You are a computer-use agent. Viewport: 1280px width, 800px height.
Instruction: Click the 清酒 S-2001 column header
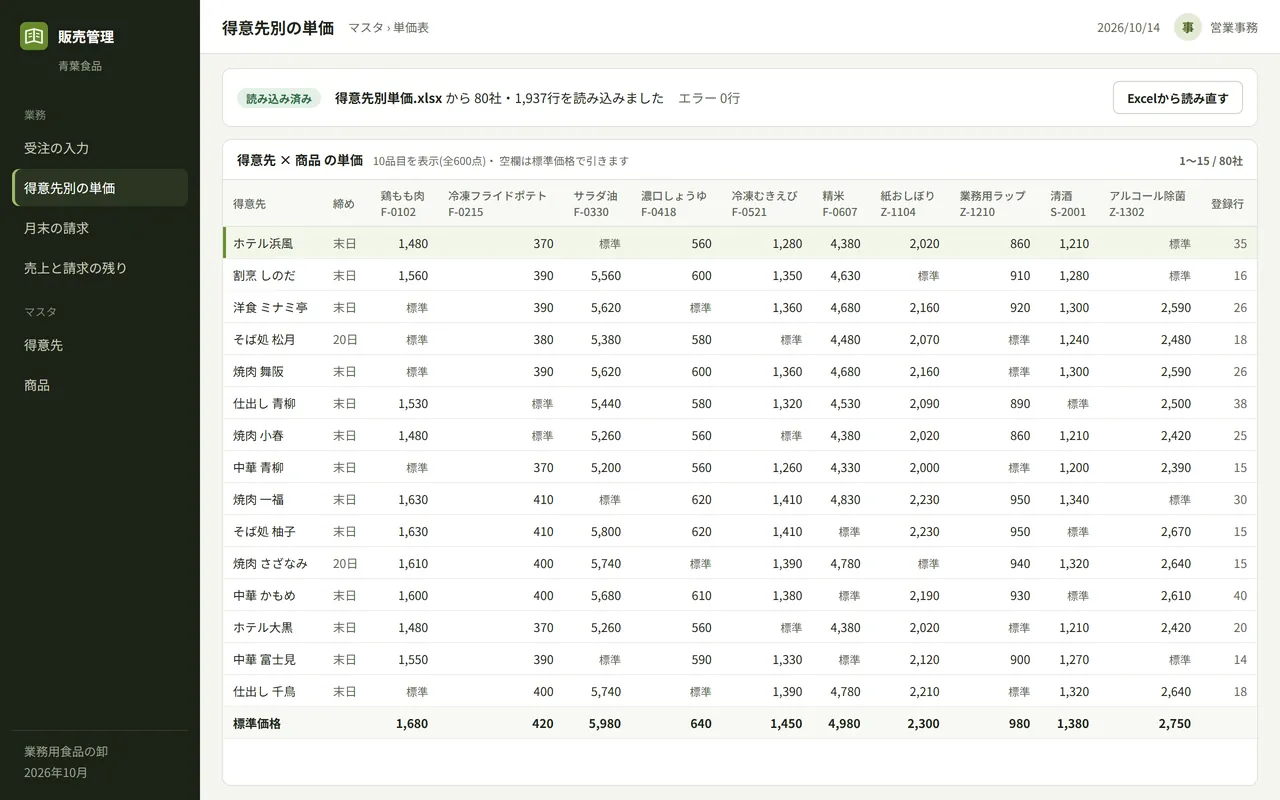1068,203
